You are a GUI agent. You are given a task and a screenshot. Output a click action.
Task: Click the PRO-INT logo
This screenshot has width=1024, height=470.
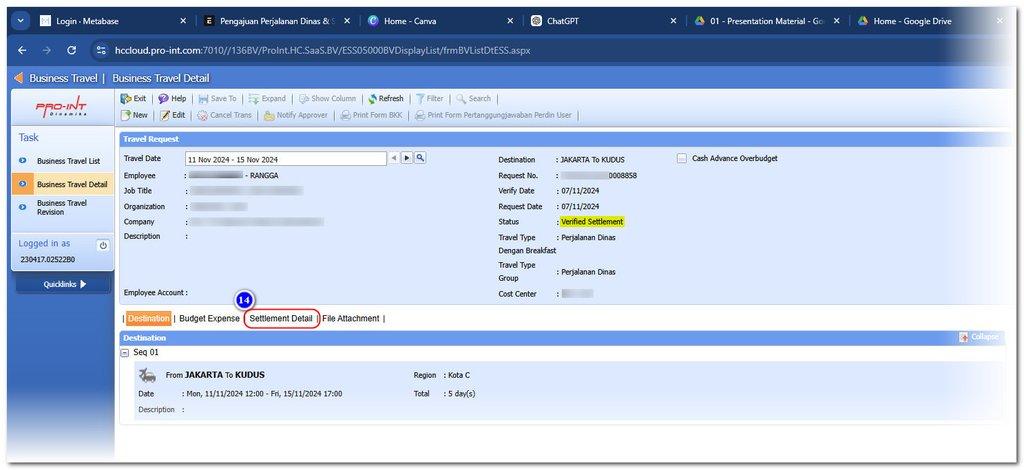[x=61, y=108]
